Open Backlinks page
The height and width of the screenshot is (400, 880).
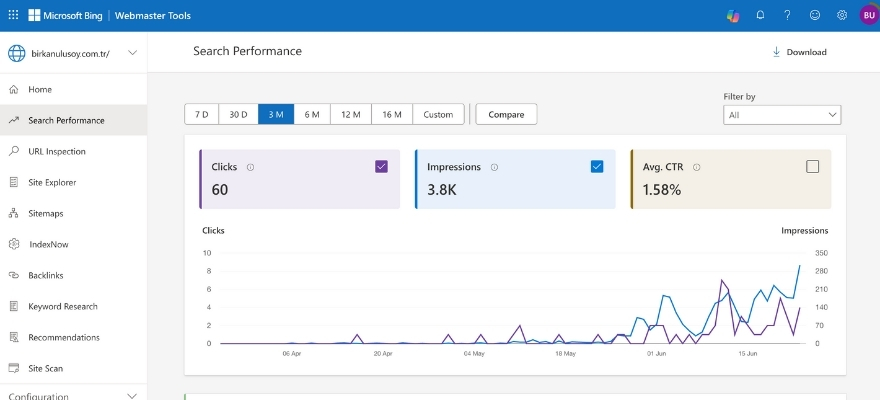point(74,275)
